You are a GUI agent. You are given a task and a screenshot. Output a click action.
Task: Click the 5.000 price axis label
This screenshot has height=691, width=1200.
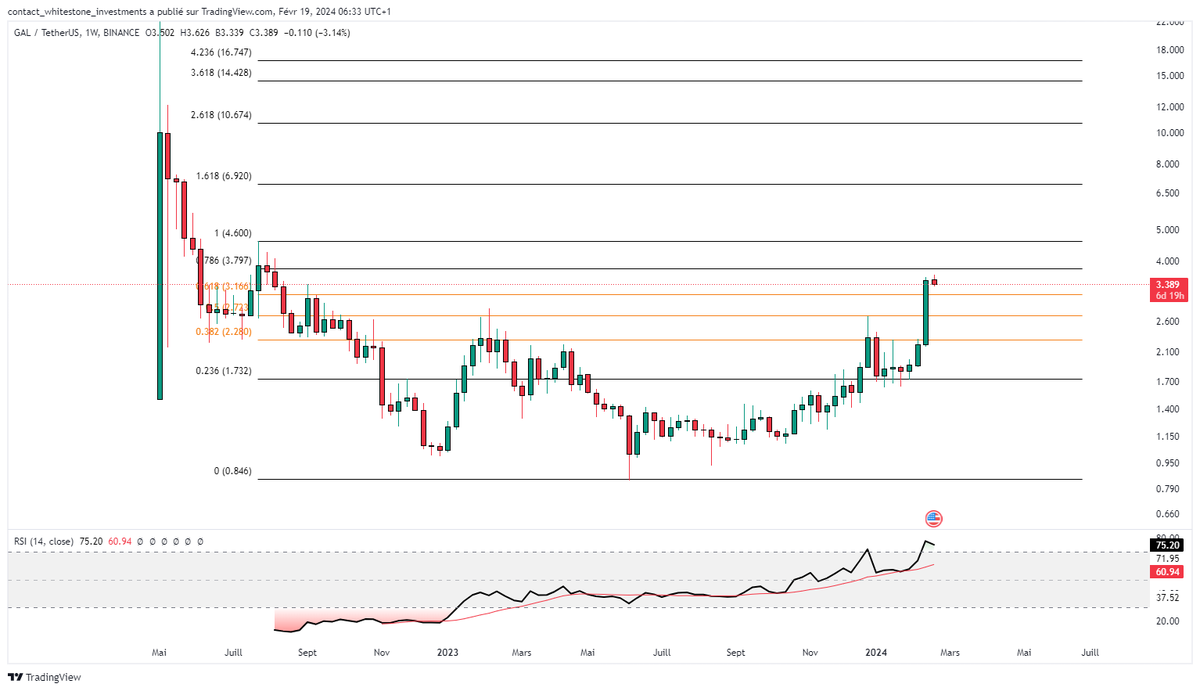(1169, 230)
